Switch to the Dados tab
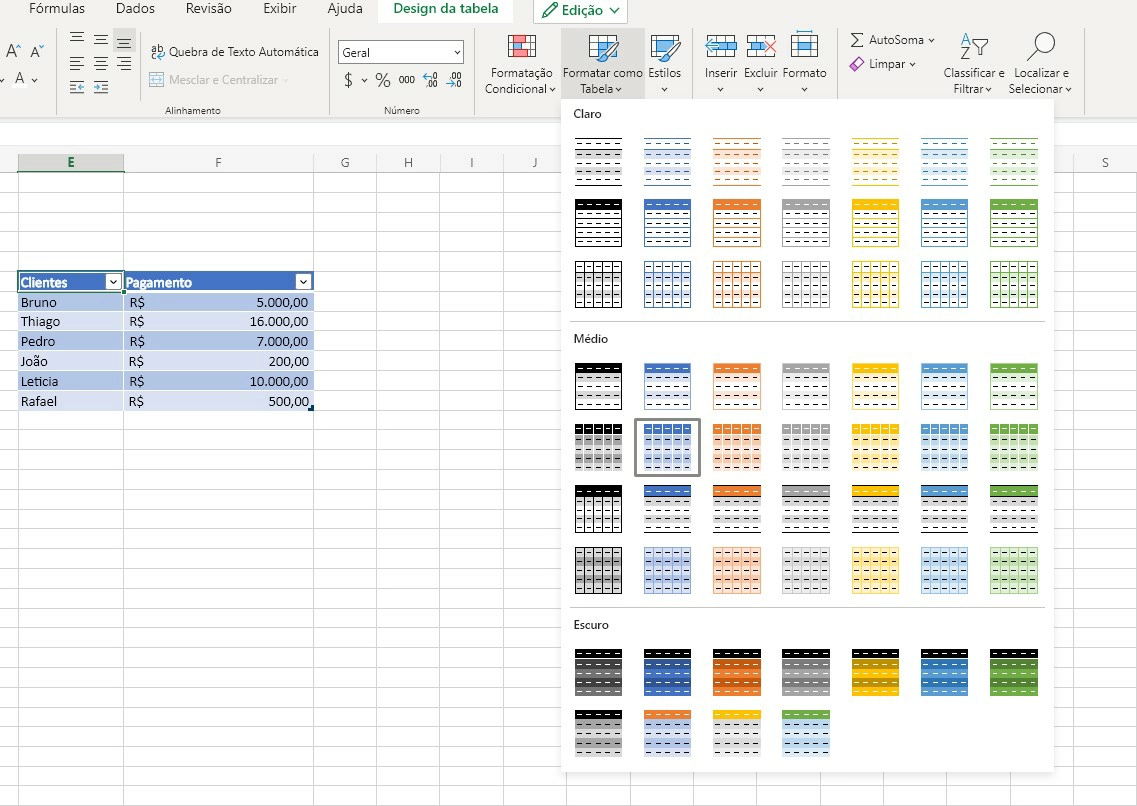This screenshot has width=1137, height=806. point(135,9)
